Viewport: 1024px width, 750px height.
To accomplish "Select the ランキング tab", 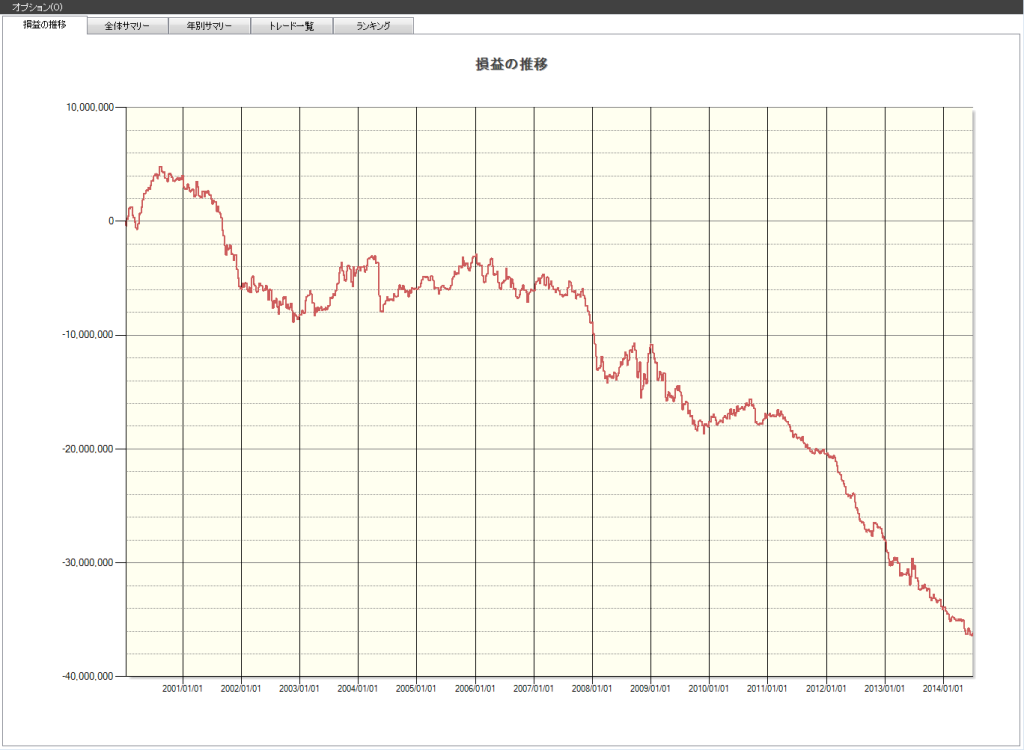I will (373, 26).
